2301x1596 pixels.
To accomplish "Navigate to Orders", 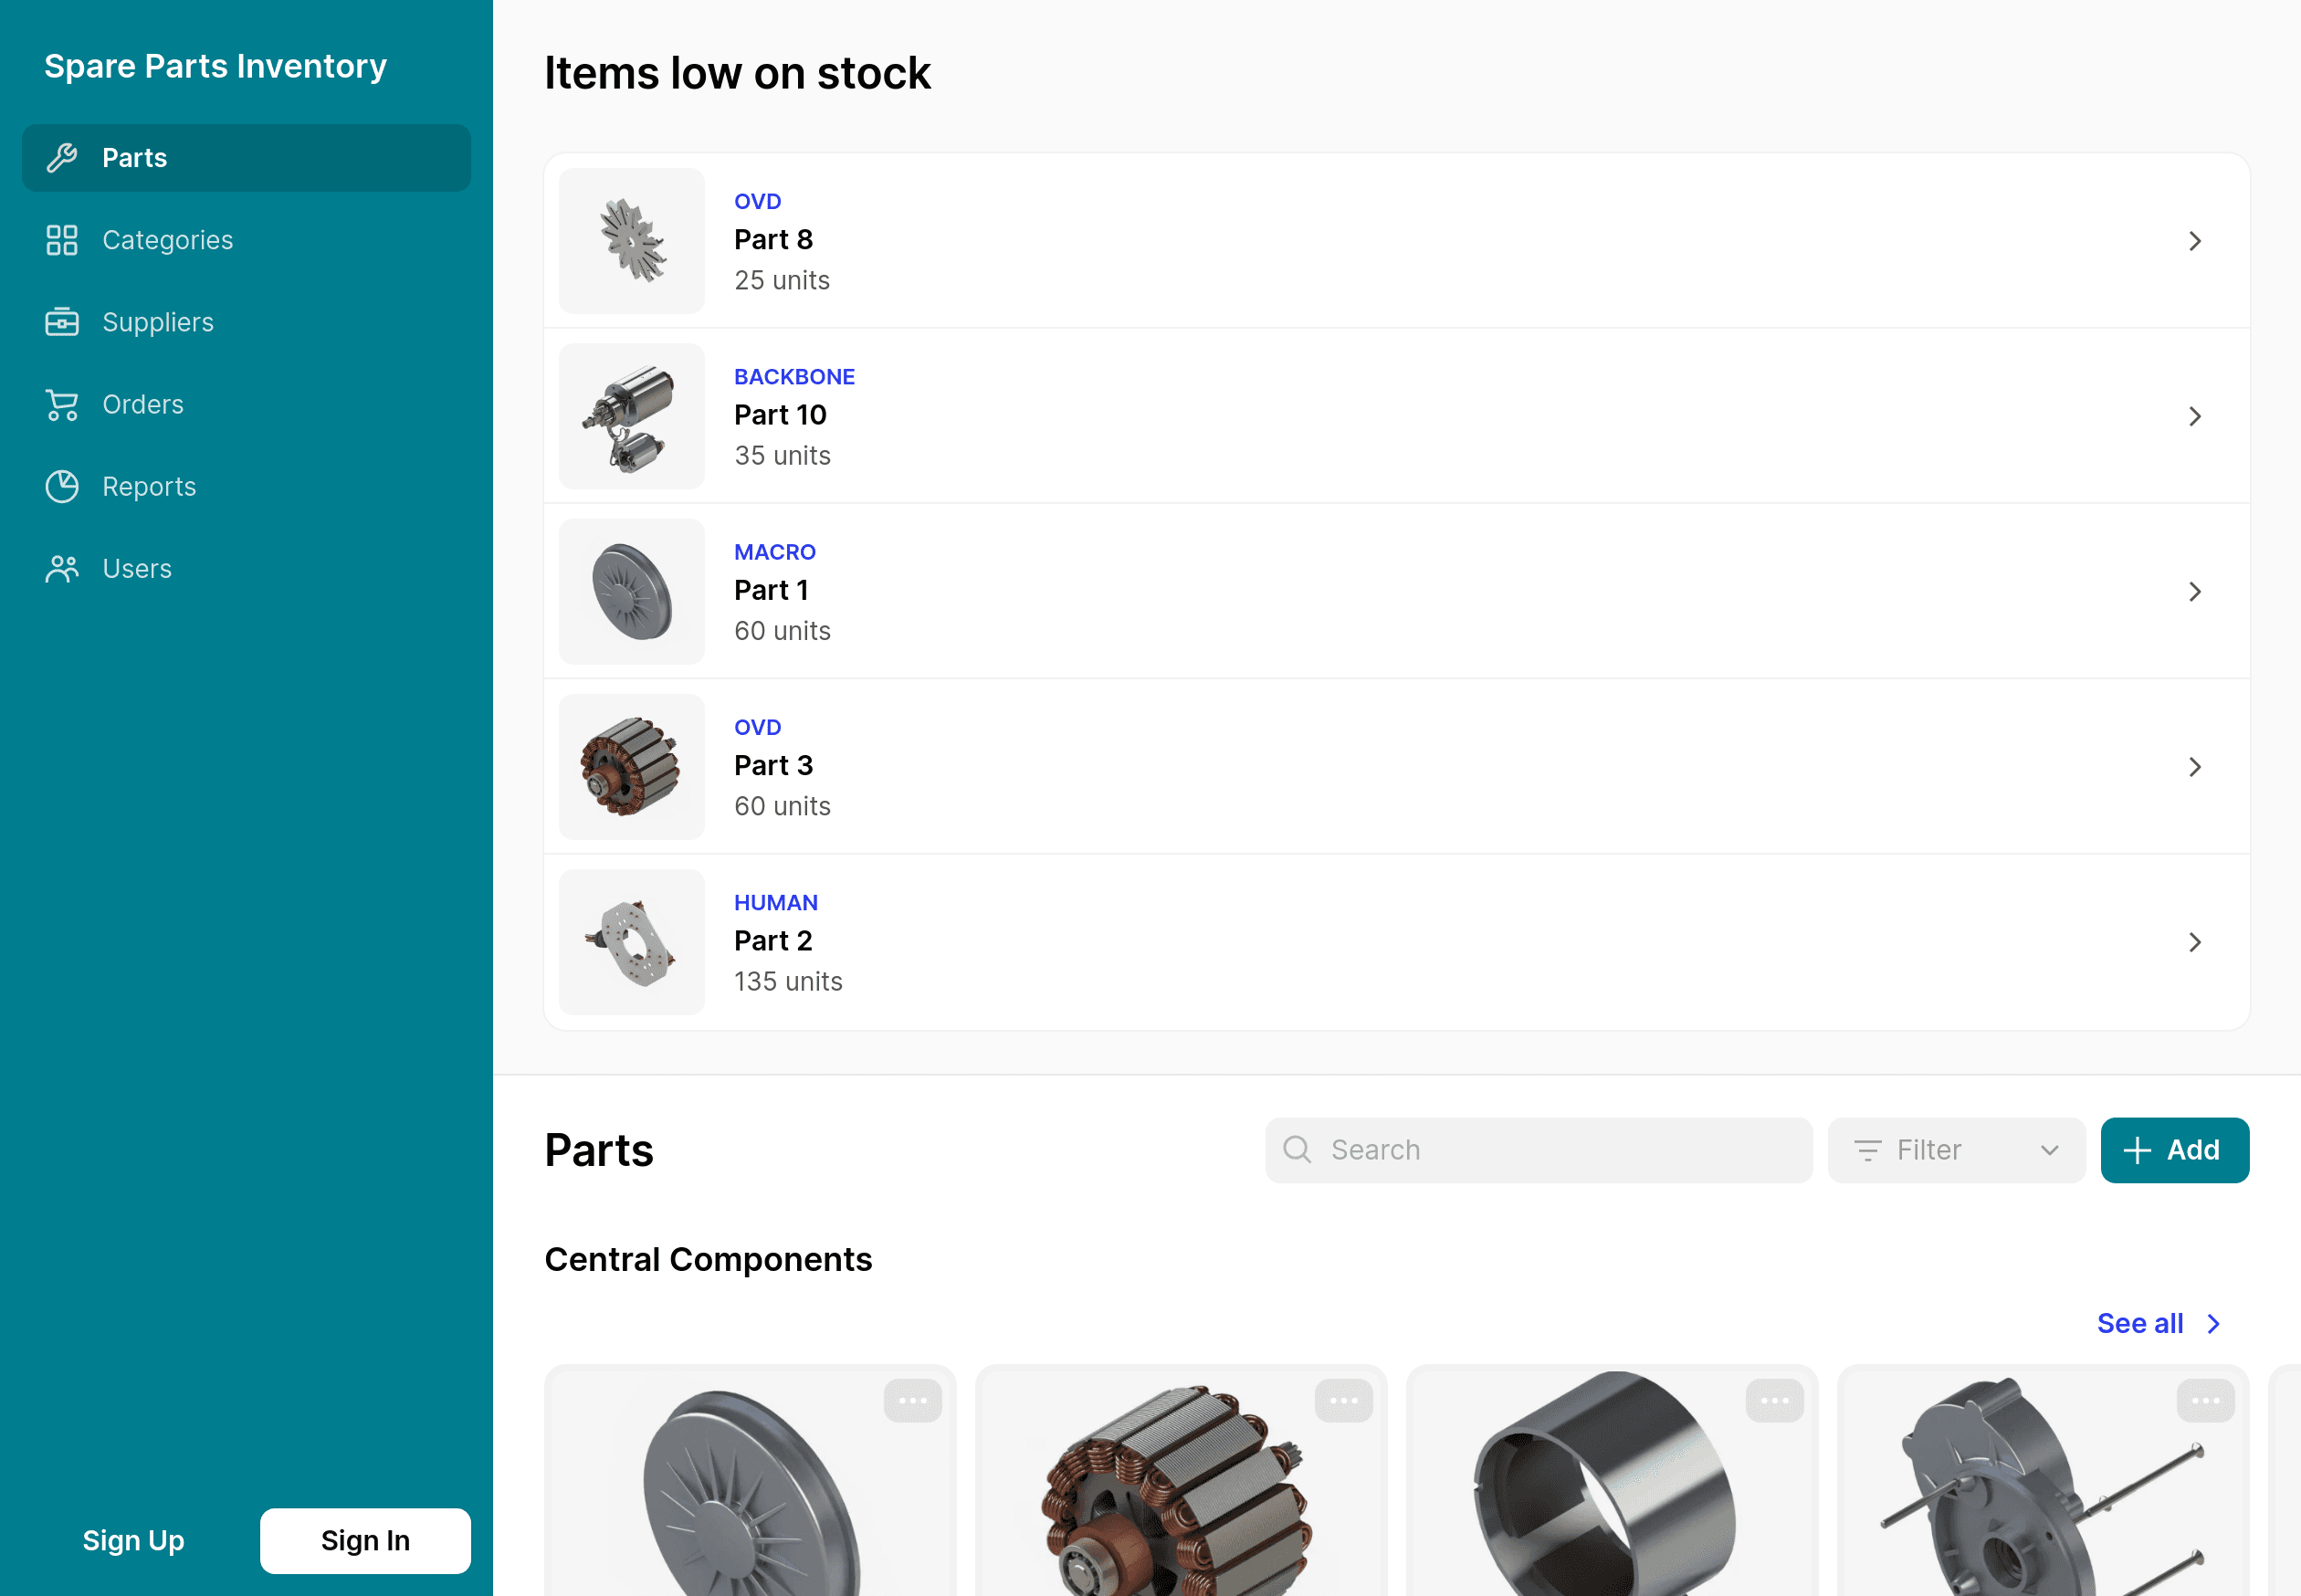I will [246, 404].
